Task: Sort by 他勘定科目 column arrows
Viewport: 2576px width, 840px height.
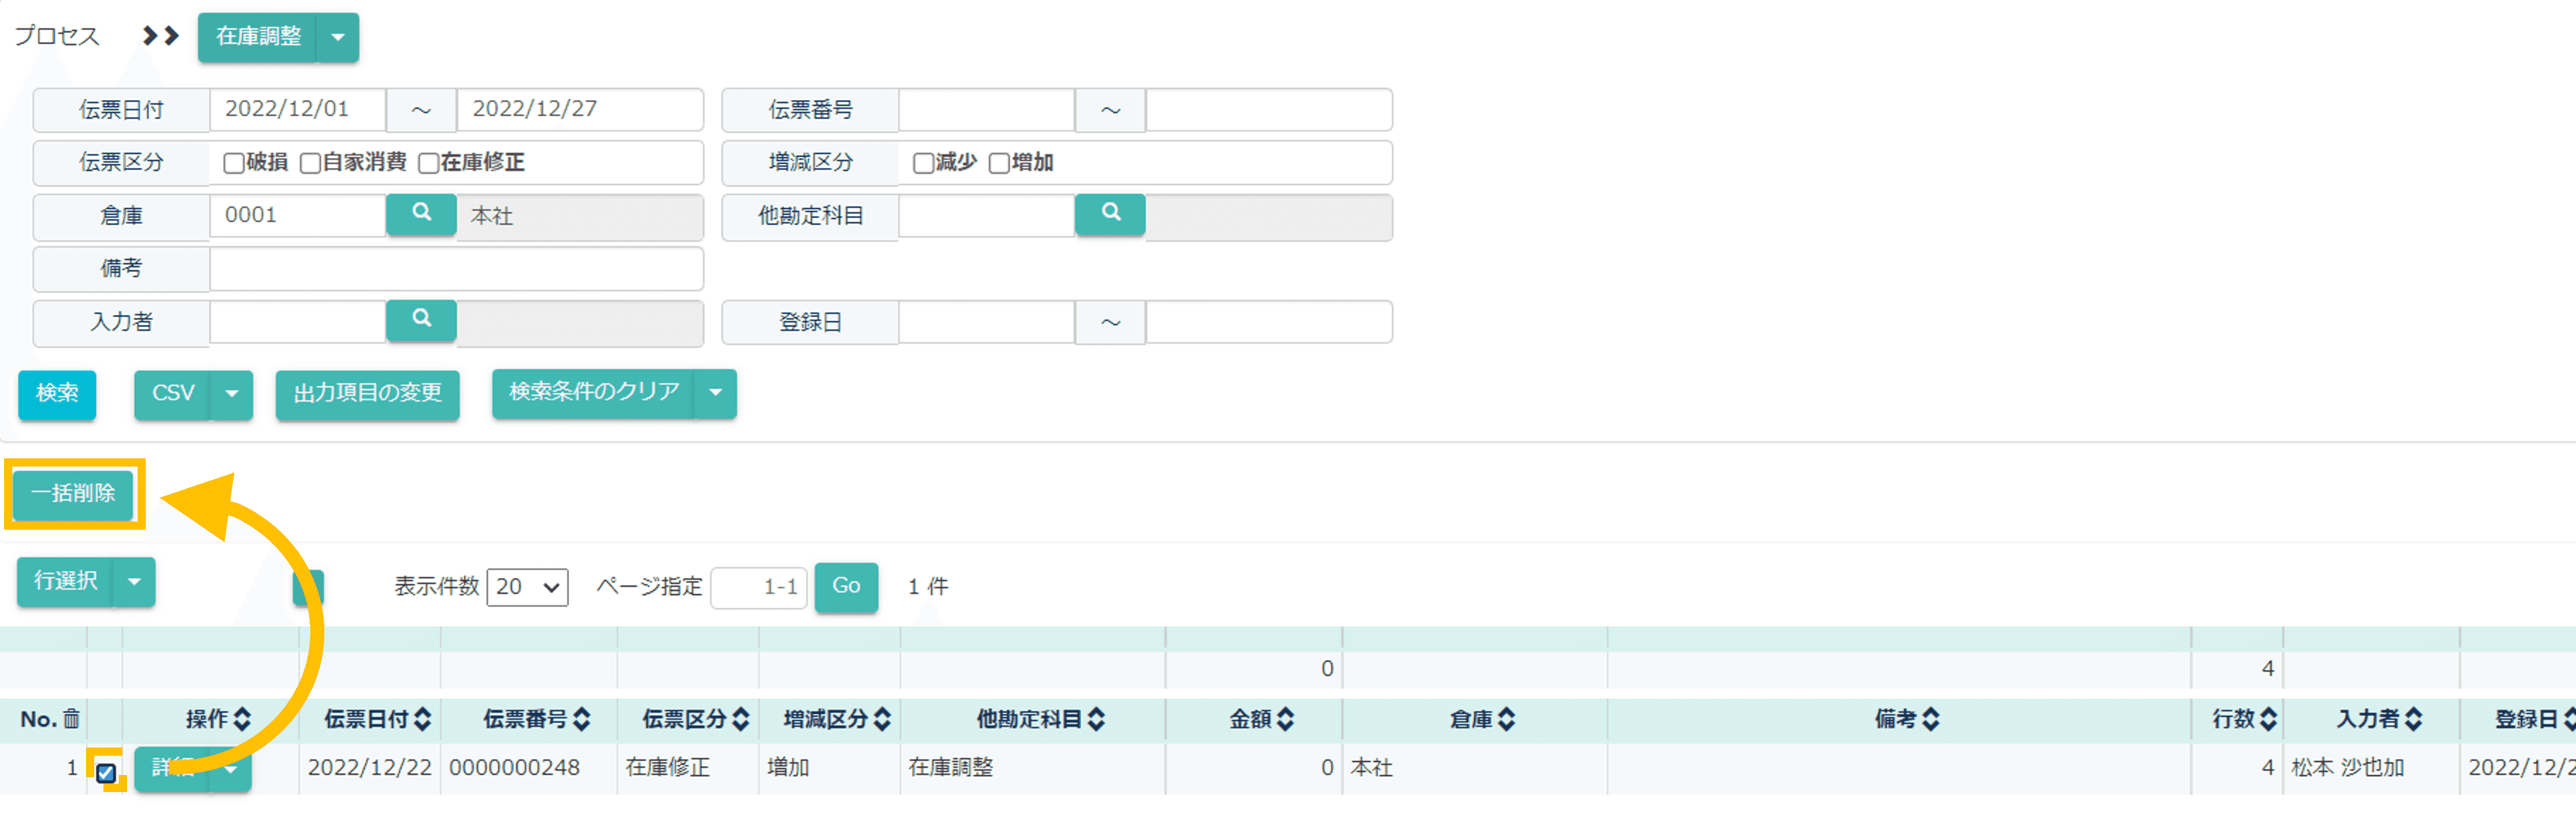Action: [1097, 719]
